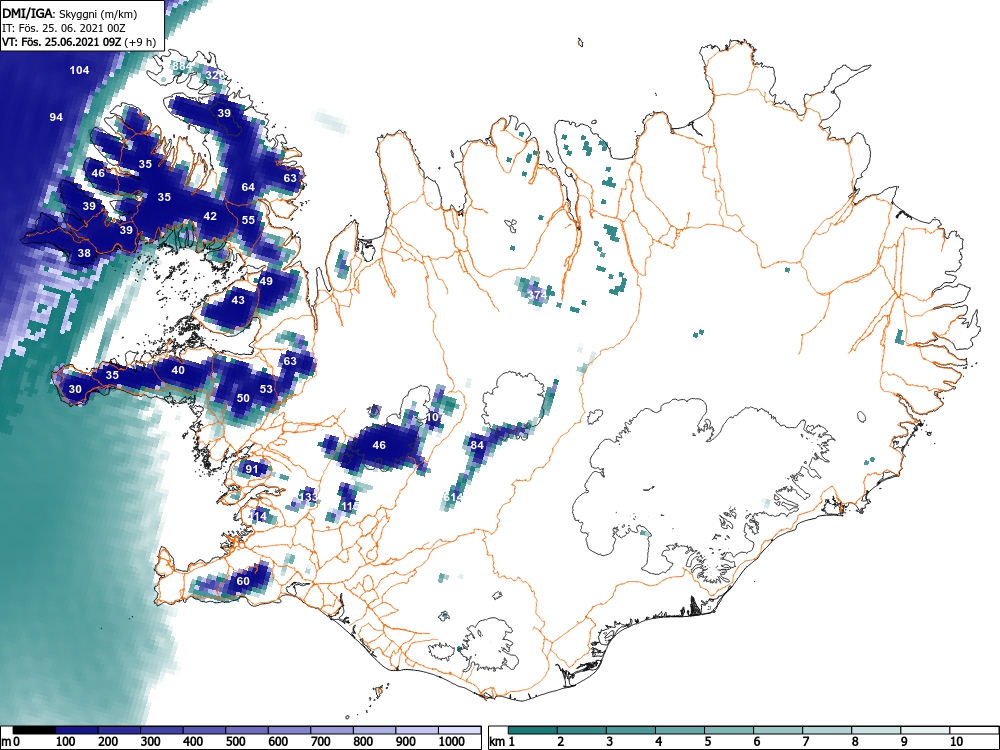
Task: Select the 326 value near the northwest tip
Action: click(215, 75)
